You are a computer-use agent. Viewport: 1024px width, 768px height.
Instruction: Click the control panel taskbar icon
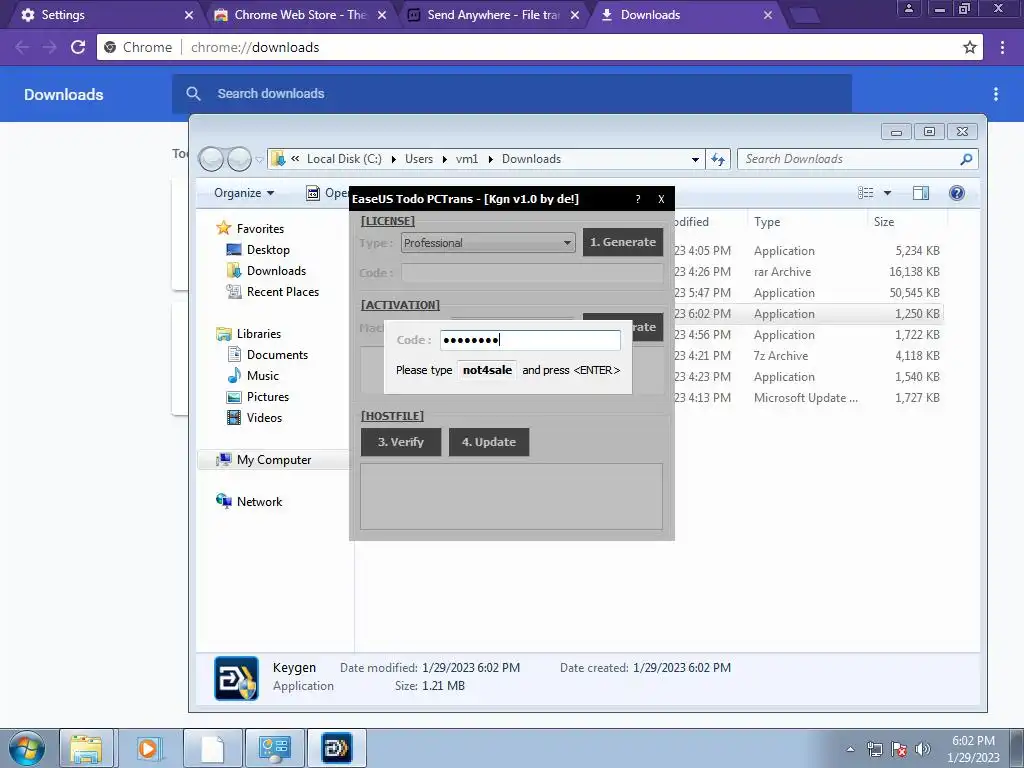(274, 748)
